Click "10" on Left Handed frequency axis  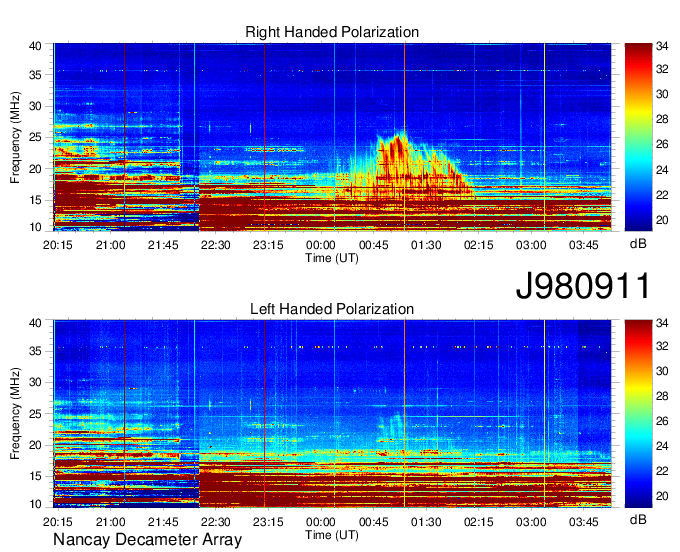click(x=35, y=504)
